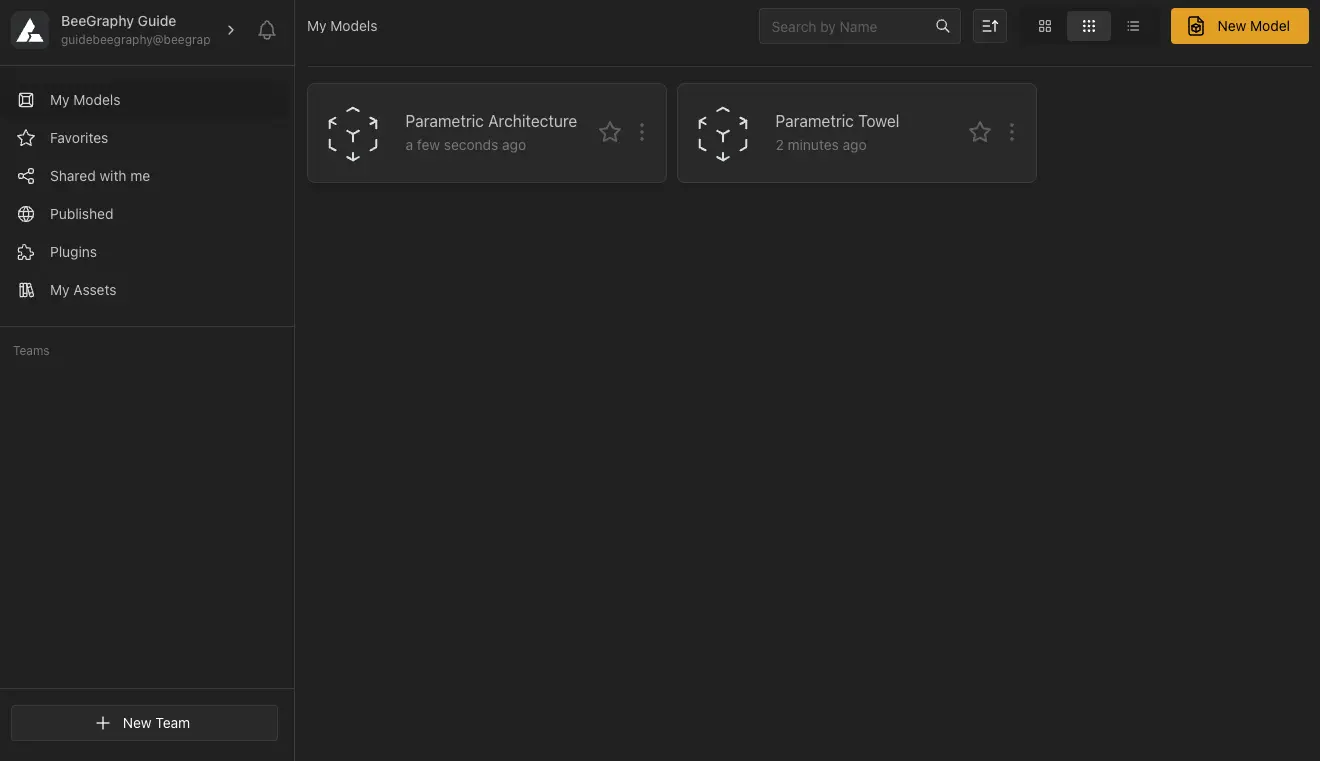1320x761 pixels.
Task: Open Parametric Towel three-dot menu
Action: 1012,132
